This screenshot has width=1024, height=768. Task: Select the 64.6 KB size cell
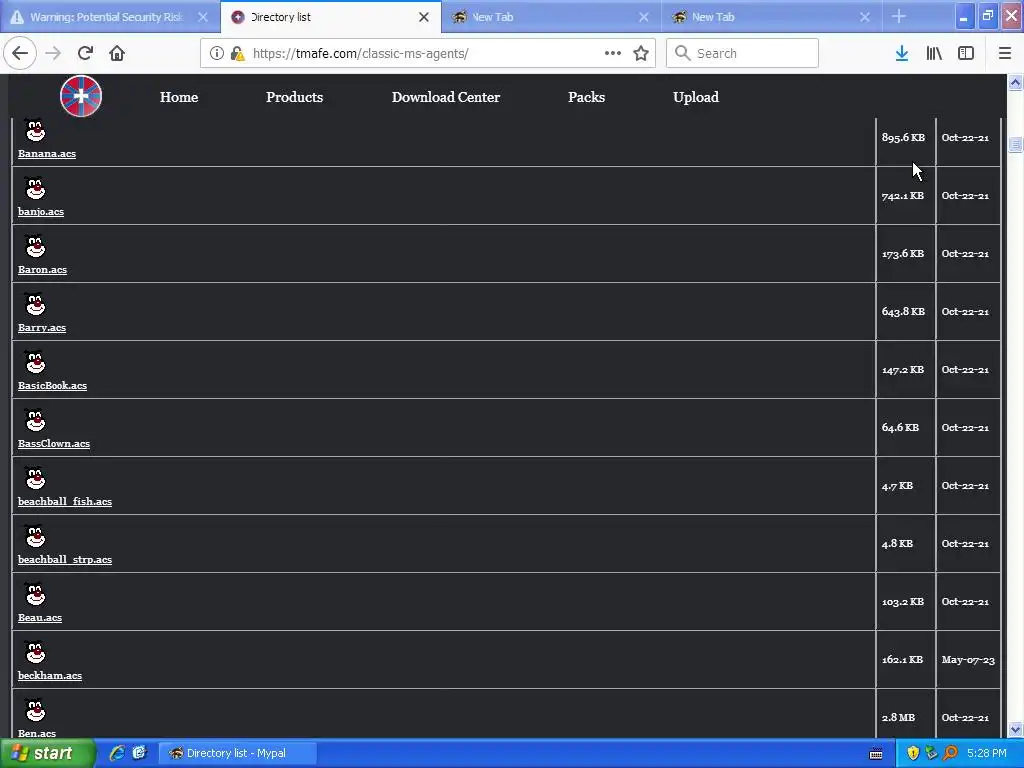tap(906, 428)
